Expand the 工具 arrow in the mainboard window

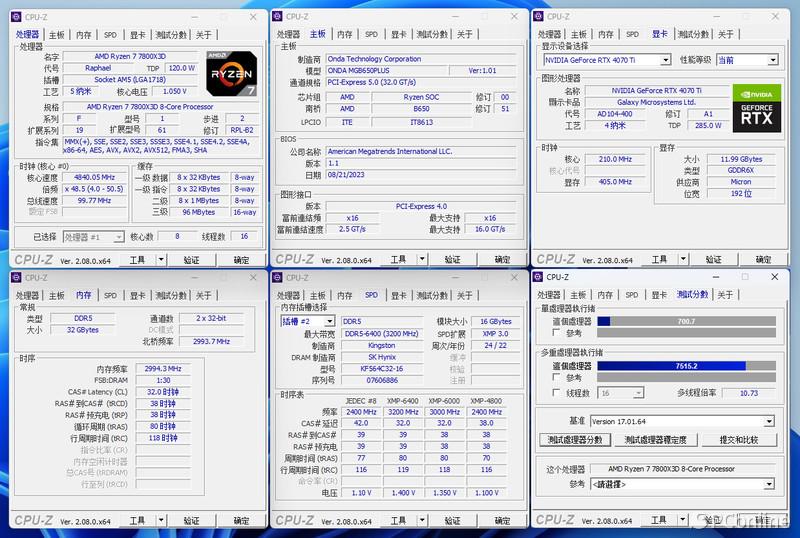(422, 259)
